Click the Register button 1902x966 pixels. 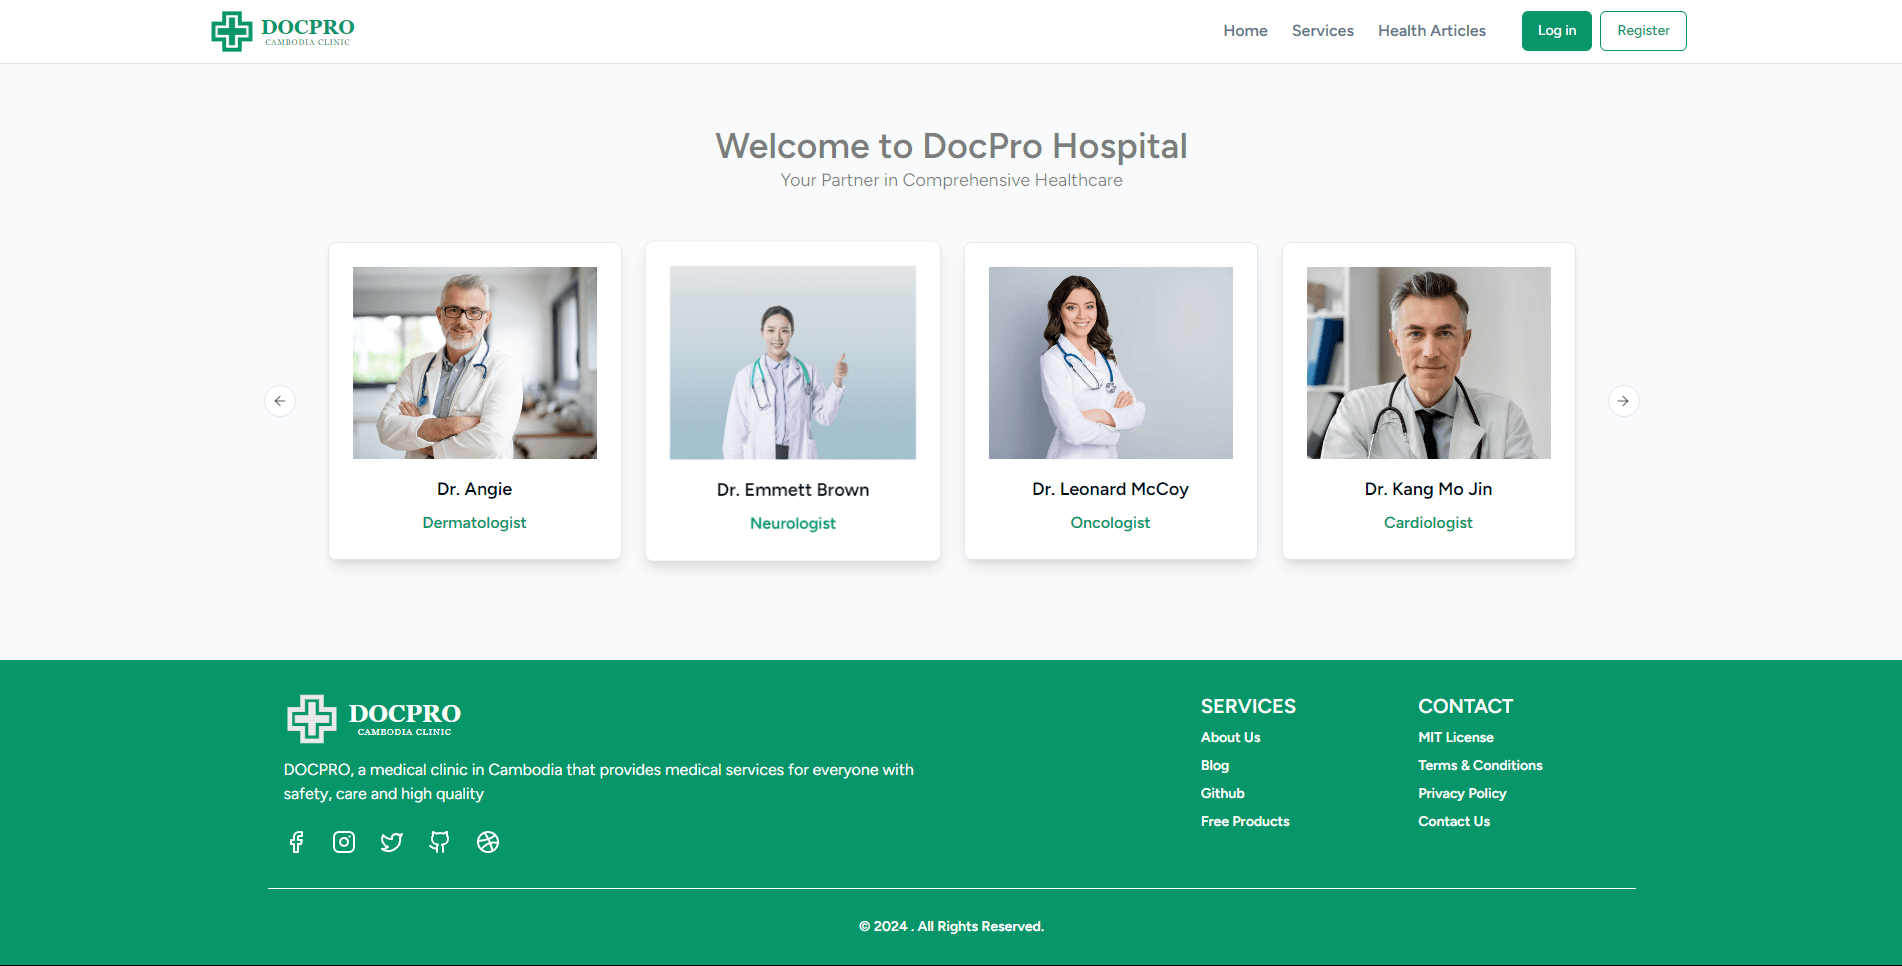click(x=1642, y=31)
